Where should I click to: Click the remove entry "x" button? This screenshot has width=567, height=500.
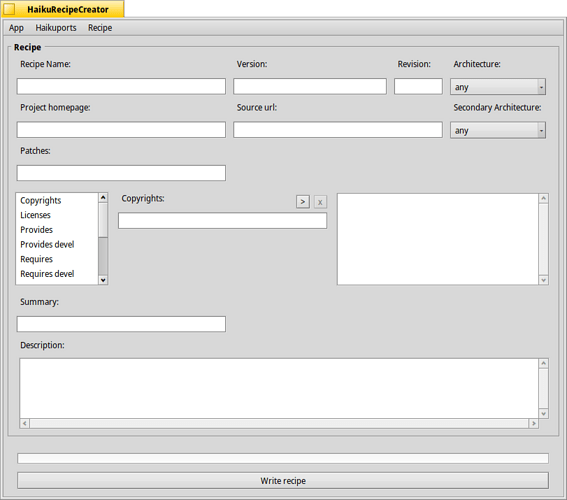pos(320,202)
